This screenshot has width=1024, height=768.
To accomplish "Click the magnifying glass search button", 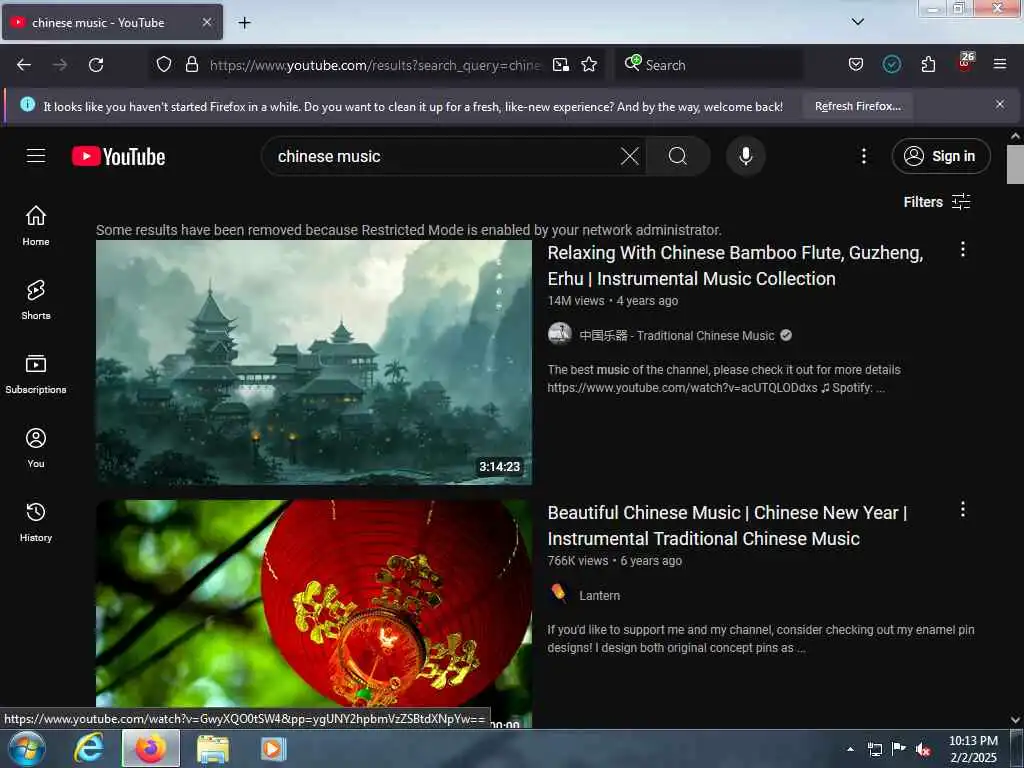I will coord(678,156).
